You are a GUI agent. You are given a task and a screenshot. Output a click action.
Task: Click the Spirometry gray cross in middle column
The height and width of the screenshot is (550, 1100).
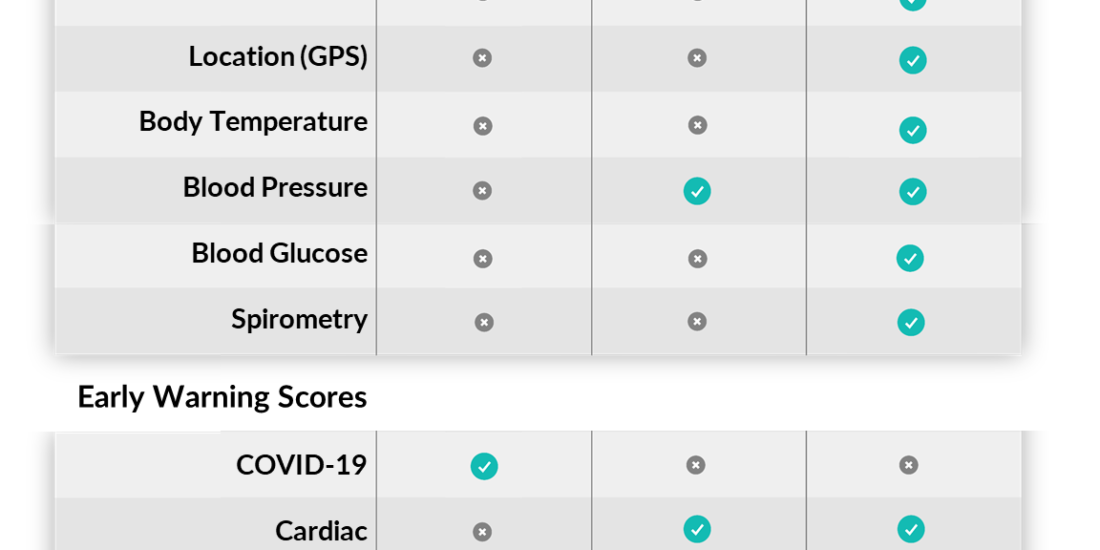[x=697, y=321]
